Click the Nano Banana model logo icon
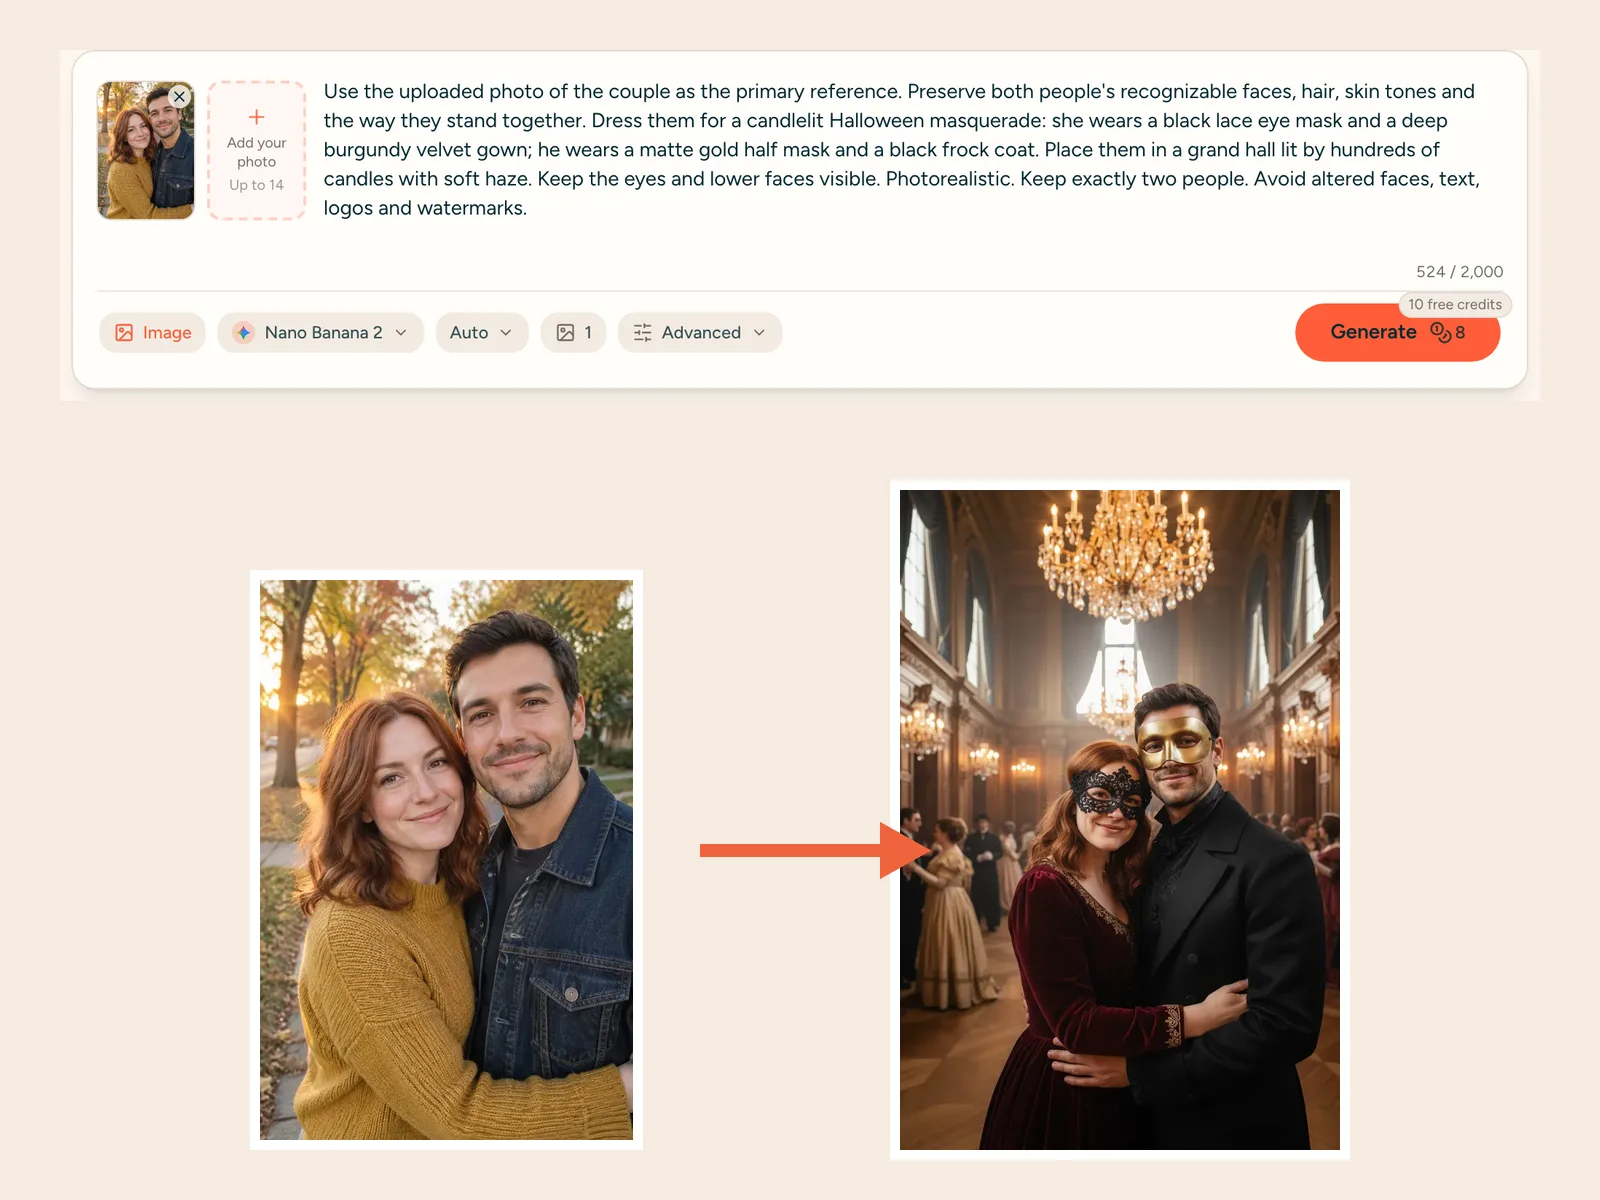Screen dimensions: 1600x1200 pyautogui.click(x=243, y=333)
